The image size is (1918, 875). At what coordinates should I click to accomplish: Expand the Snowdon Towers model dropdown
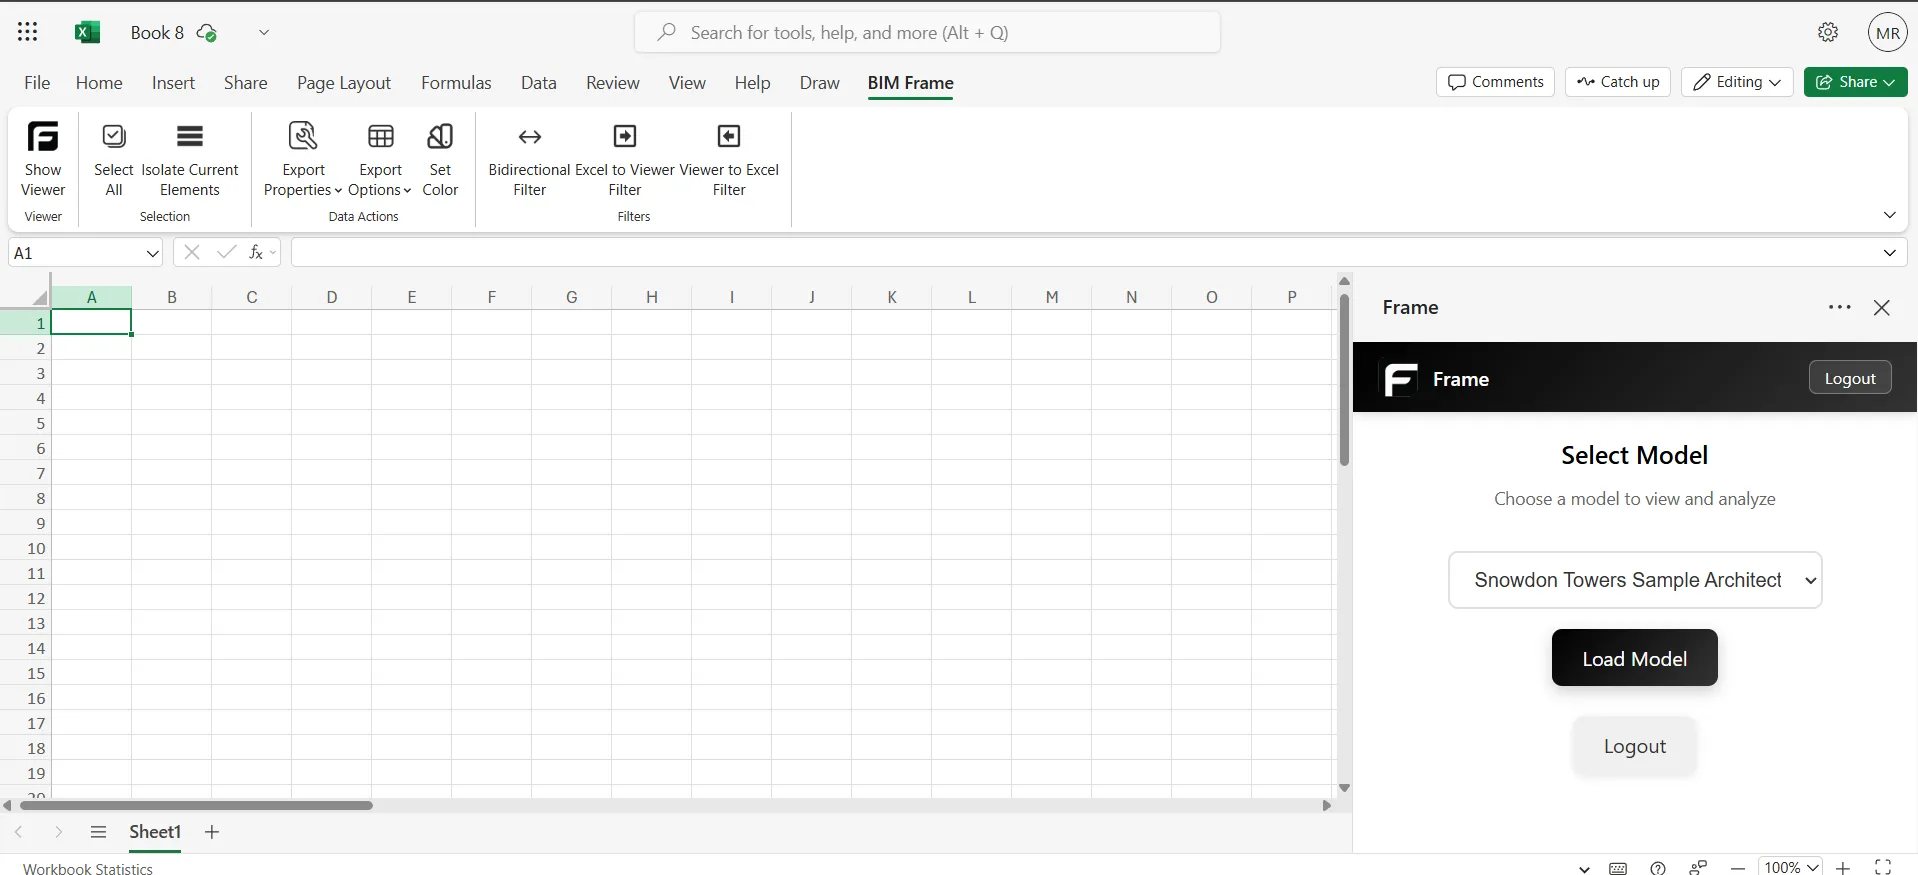click(1635, 580)
